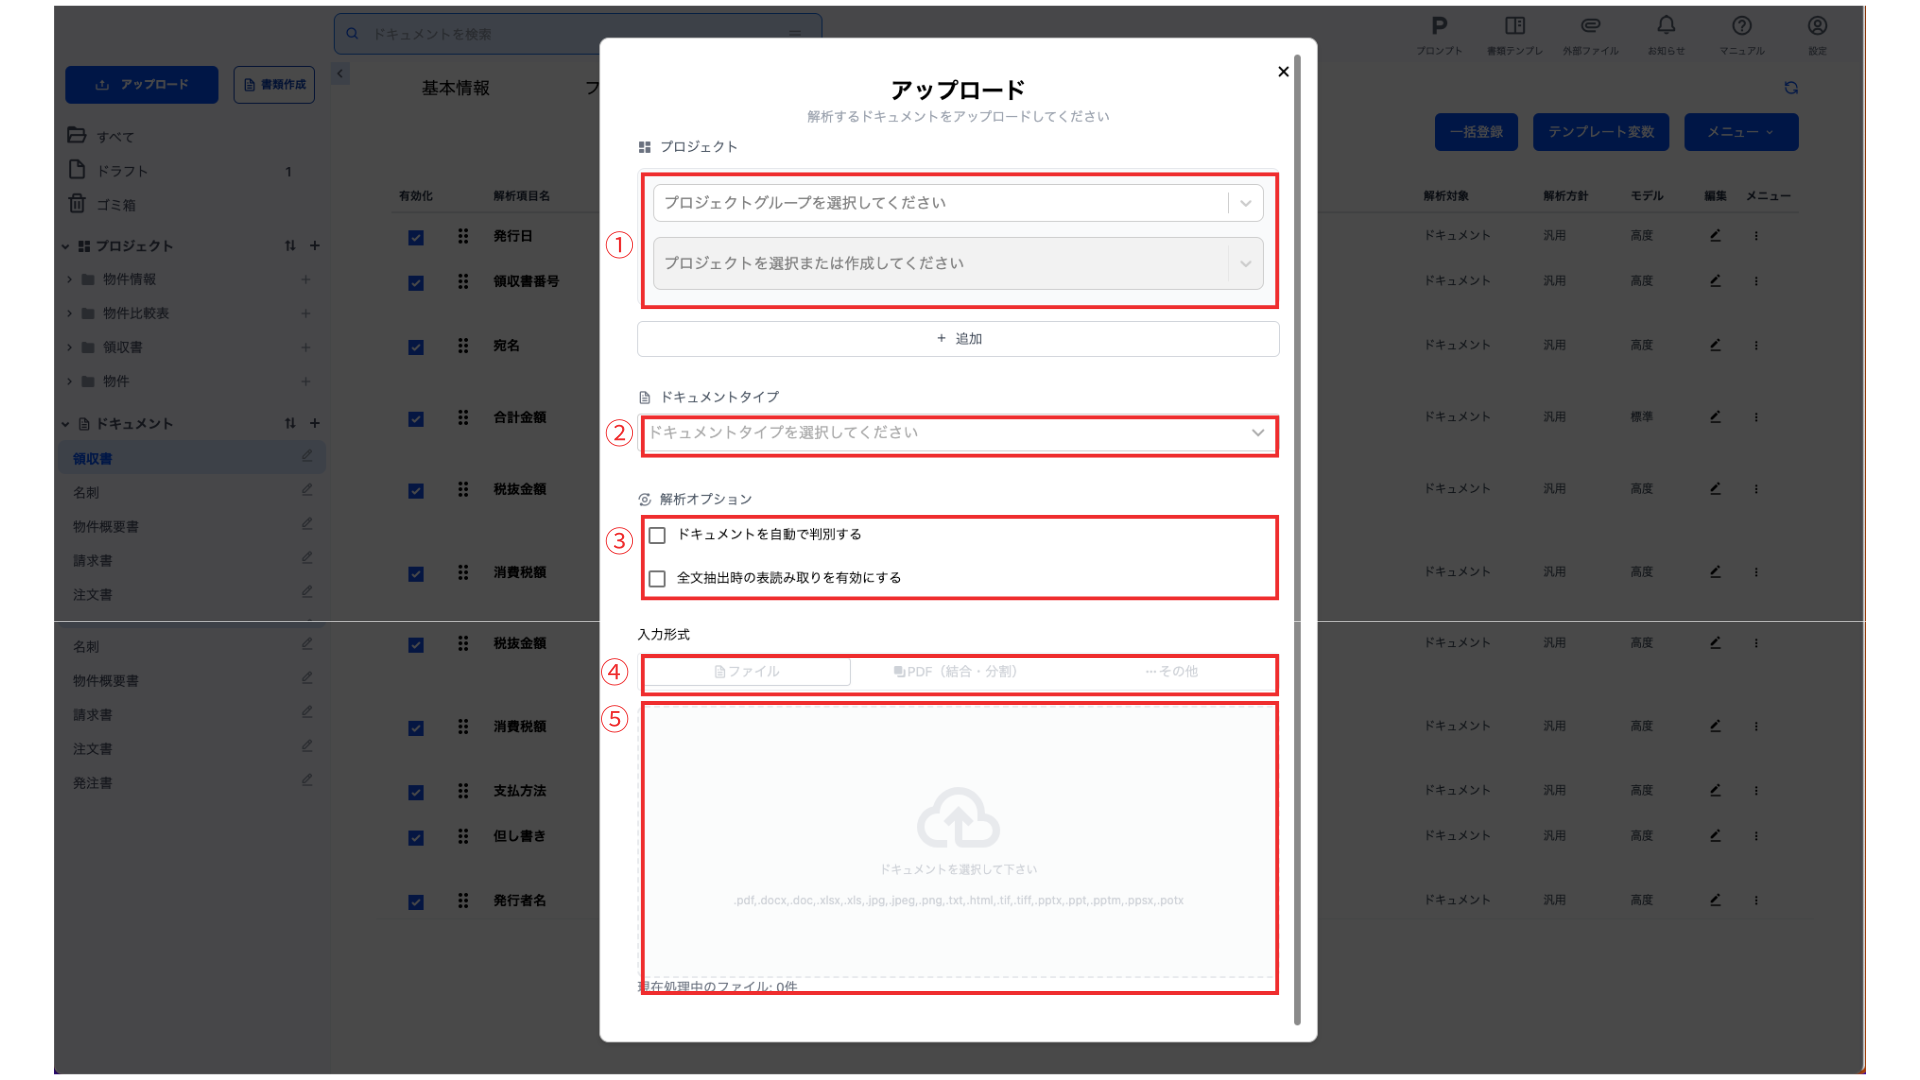The height and width of the screenshot is (1080, 1920).
Task: Click the cloud upload icon in dropzone
Action: tap(958, 818)
